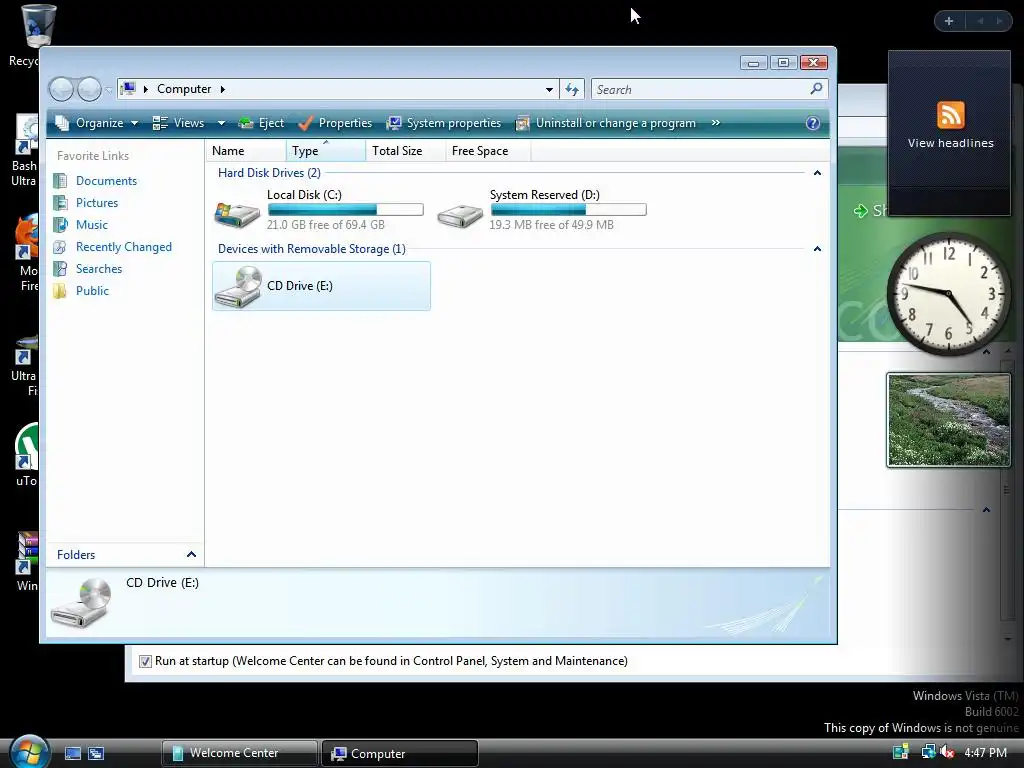Open Public folder link

[92, 291]
